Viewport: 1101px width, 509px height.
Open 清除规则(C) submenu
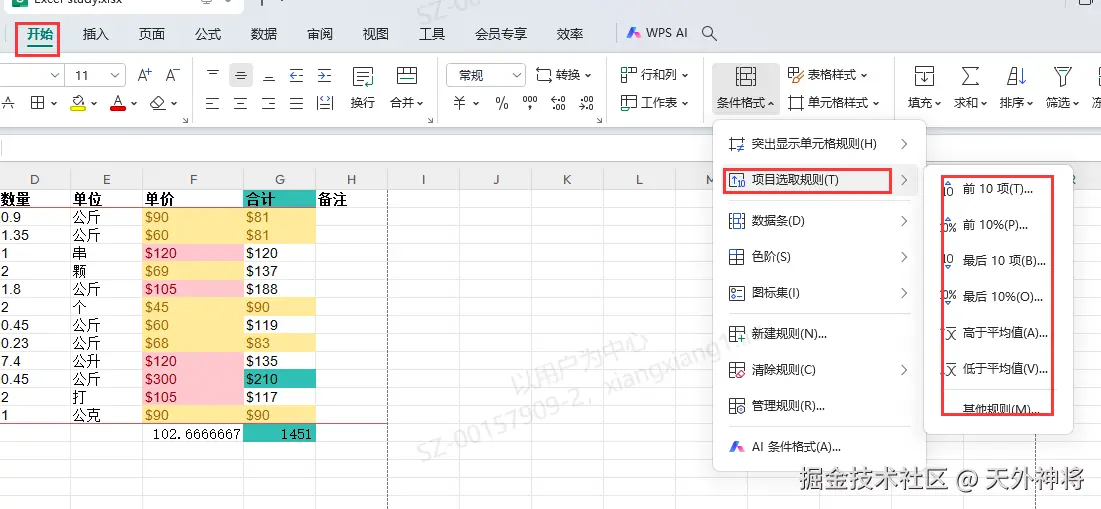[x=819, y=369]
